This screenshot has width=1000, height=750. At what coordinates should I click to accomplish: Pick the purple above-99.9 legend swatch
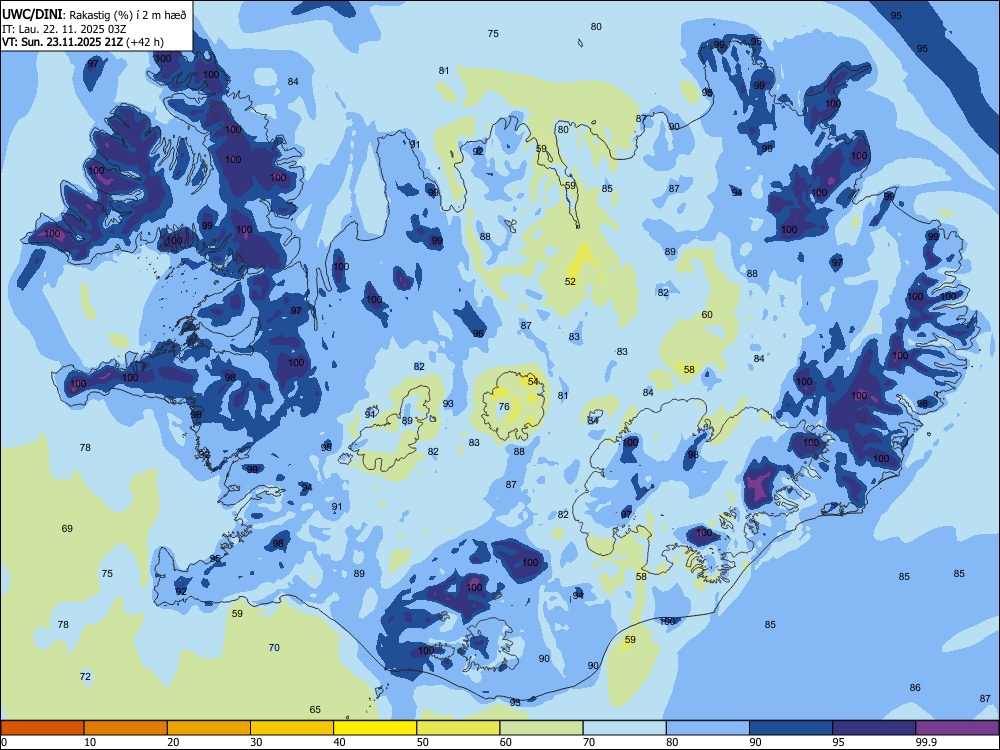coord(957,728)
